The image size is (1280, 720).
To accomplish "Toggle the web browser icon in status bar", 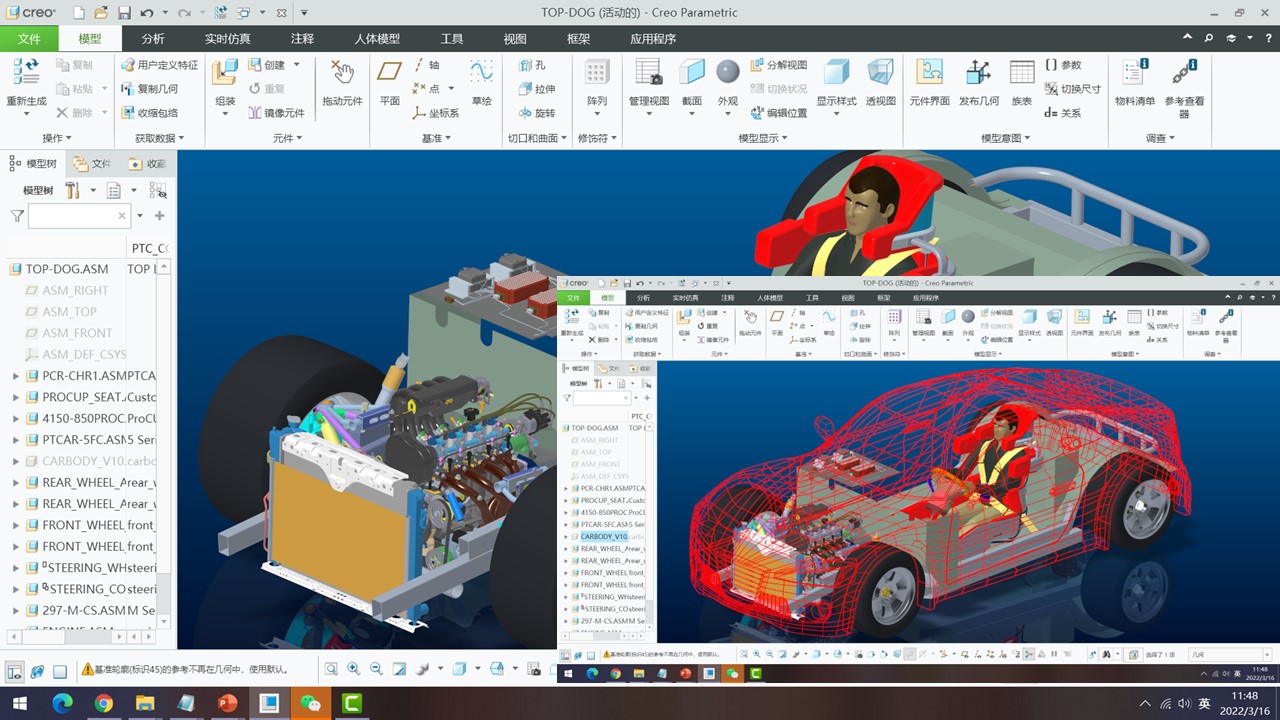I will click(38, 671).
